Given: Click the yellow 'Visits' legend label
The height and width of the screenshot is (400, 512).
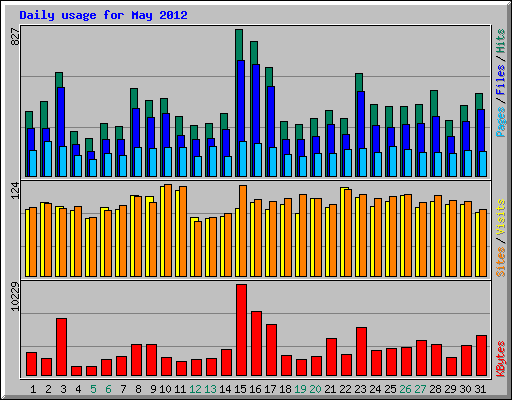Looking at the screenshot, I should [x=501, y=218].
